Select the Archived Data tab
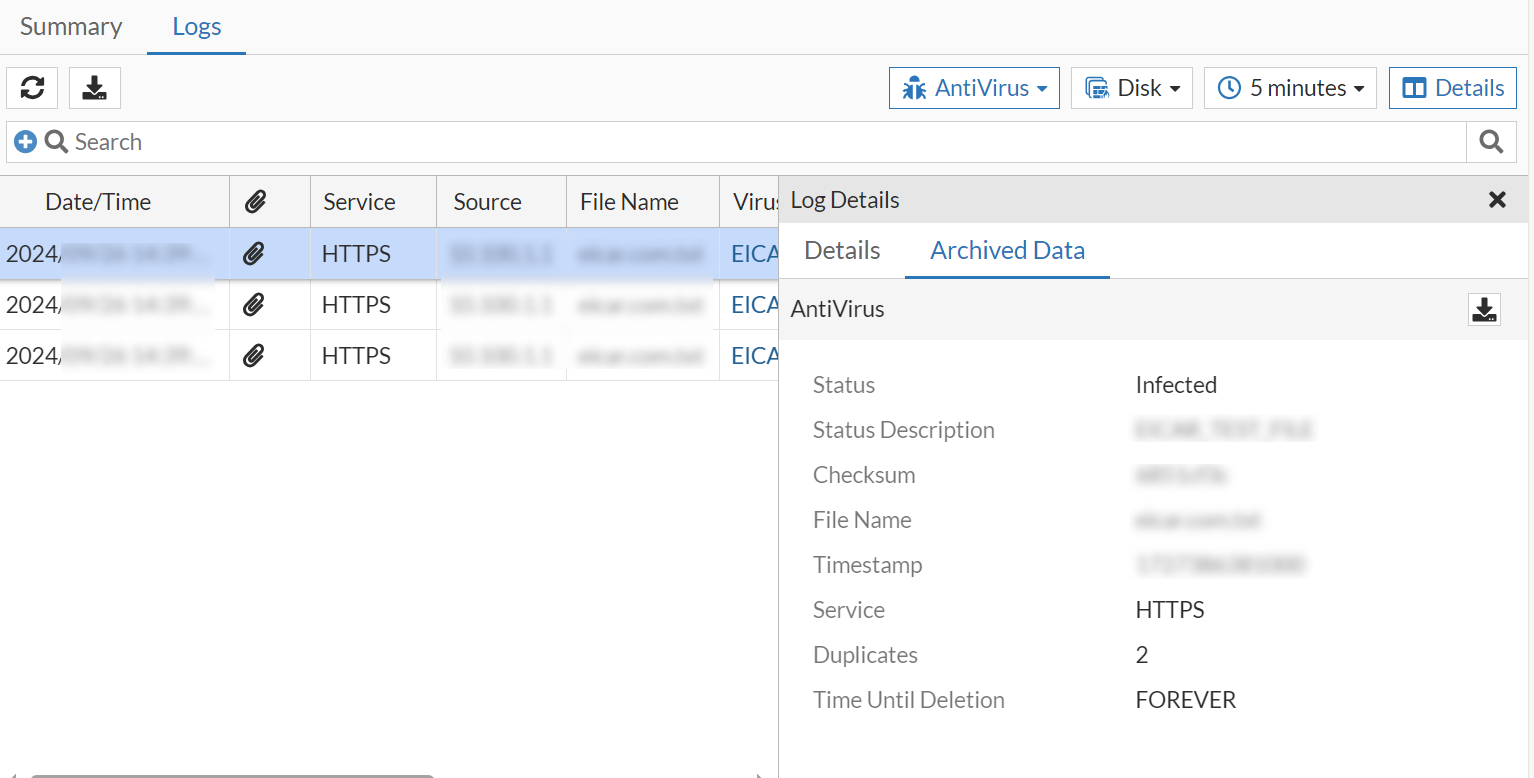 (x=1007, y=250)
